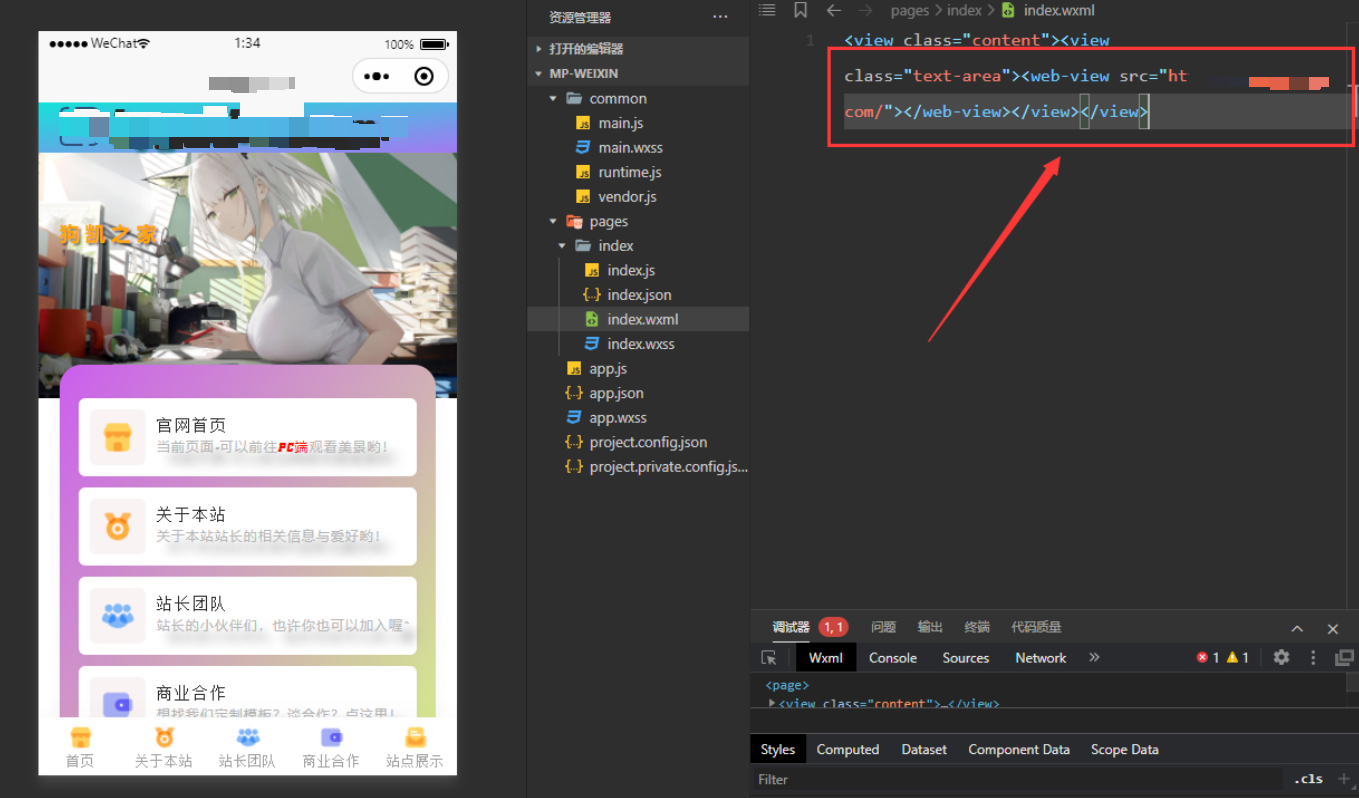Open the devtools settings gear
Screen dimensions: 1359x798
coord(1281,657)
